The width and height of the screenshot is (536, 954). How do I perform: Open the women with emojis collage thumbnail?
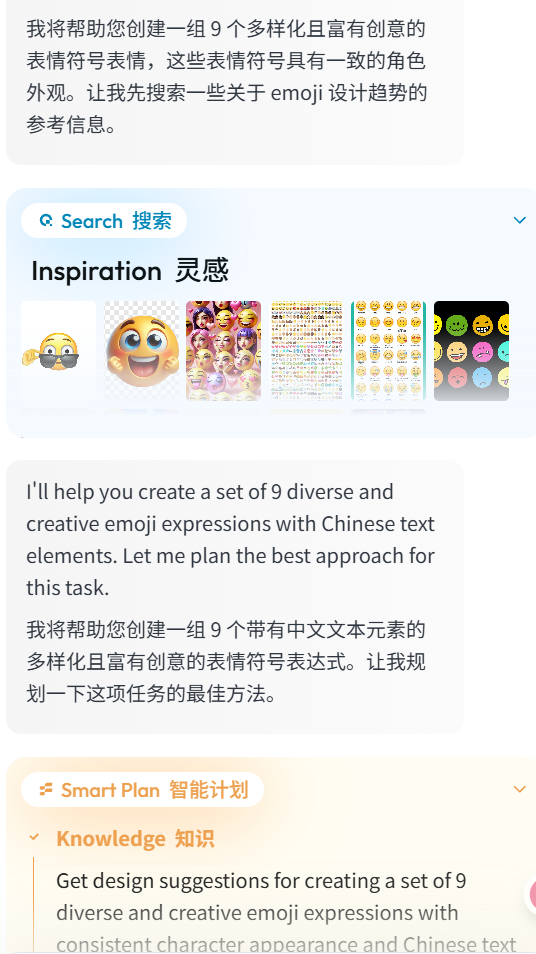[x=223, y=351]
